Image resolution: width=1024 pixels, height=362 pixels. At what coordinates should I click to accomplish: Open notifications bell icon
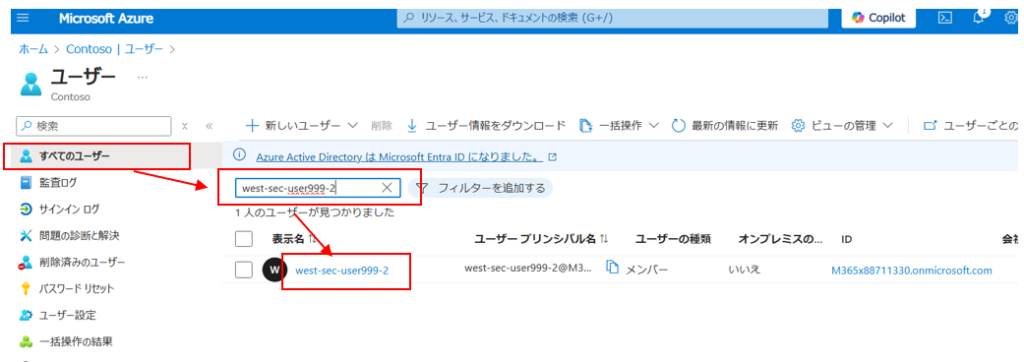tap(978, 17)
